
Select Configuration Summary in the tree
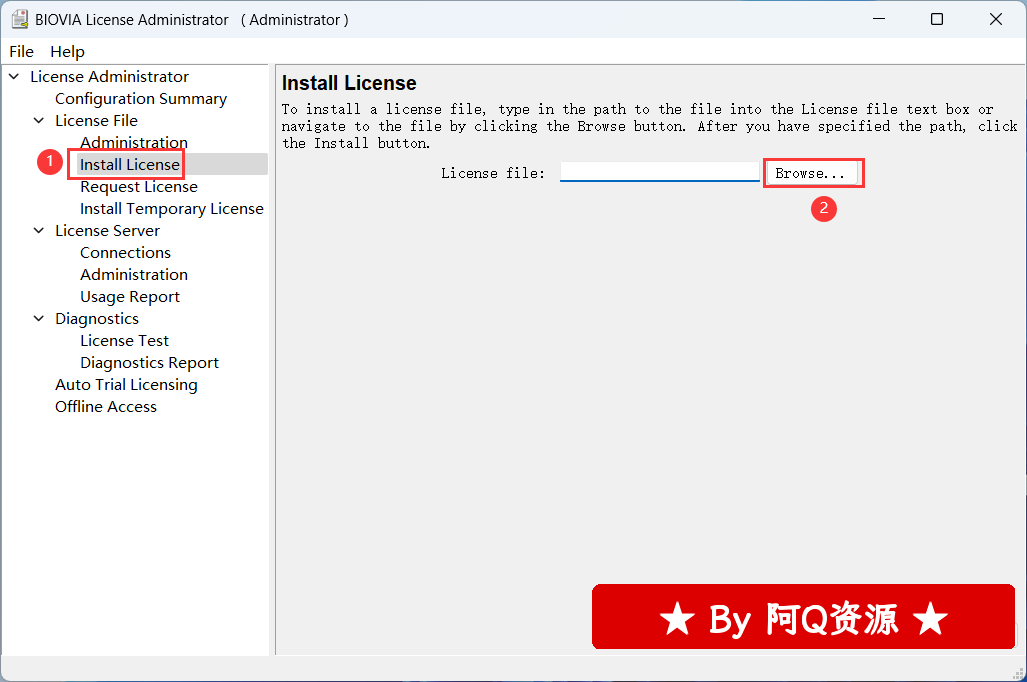(140, 99)
